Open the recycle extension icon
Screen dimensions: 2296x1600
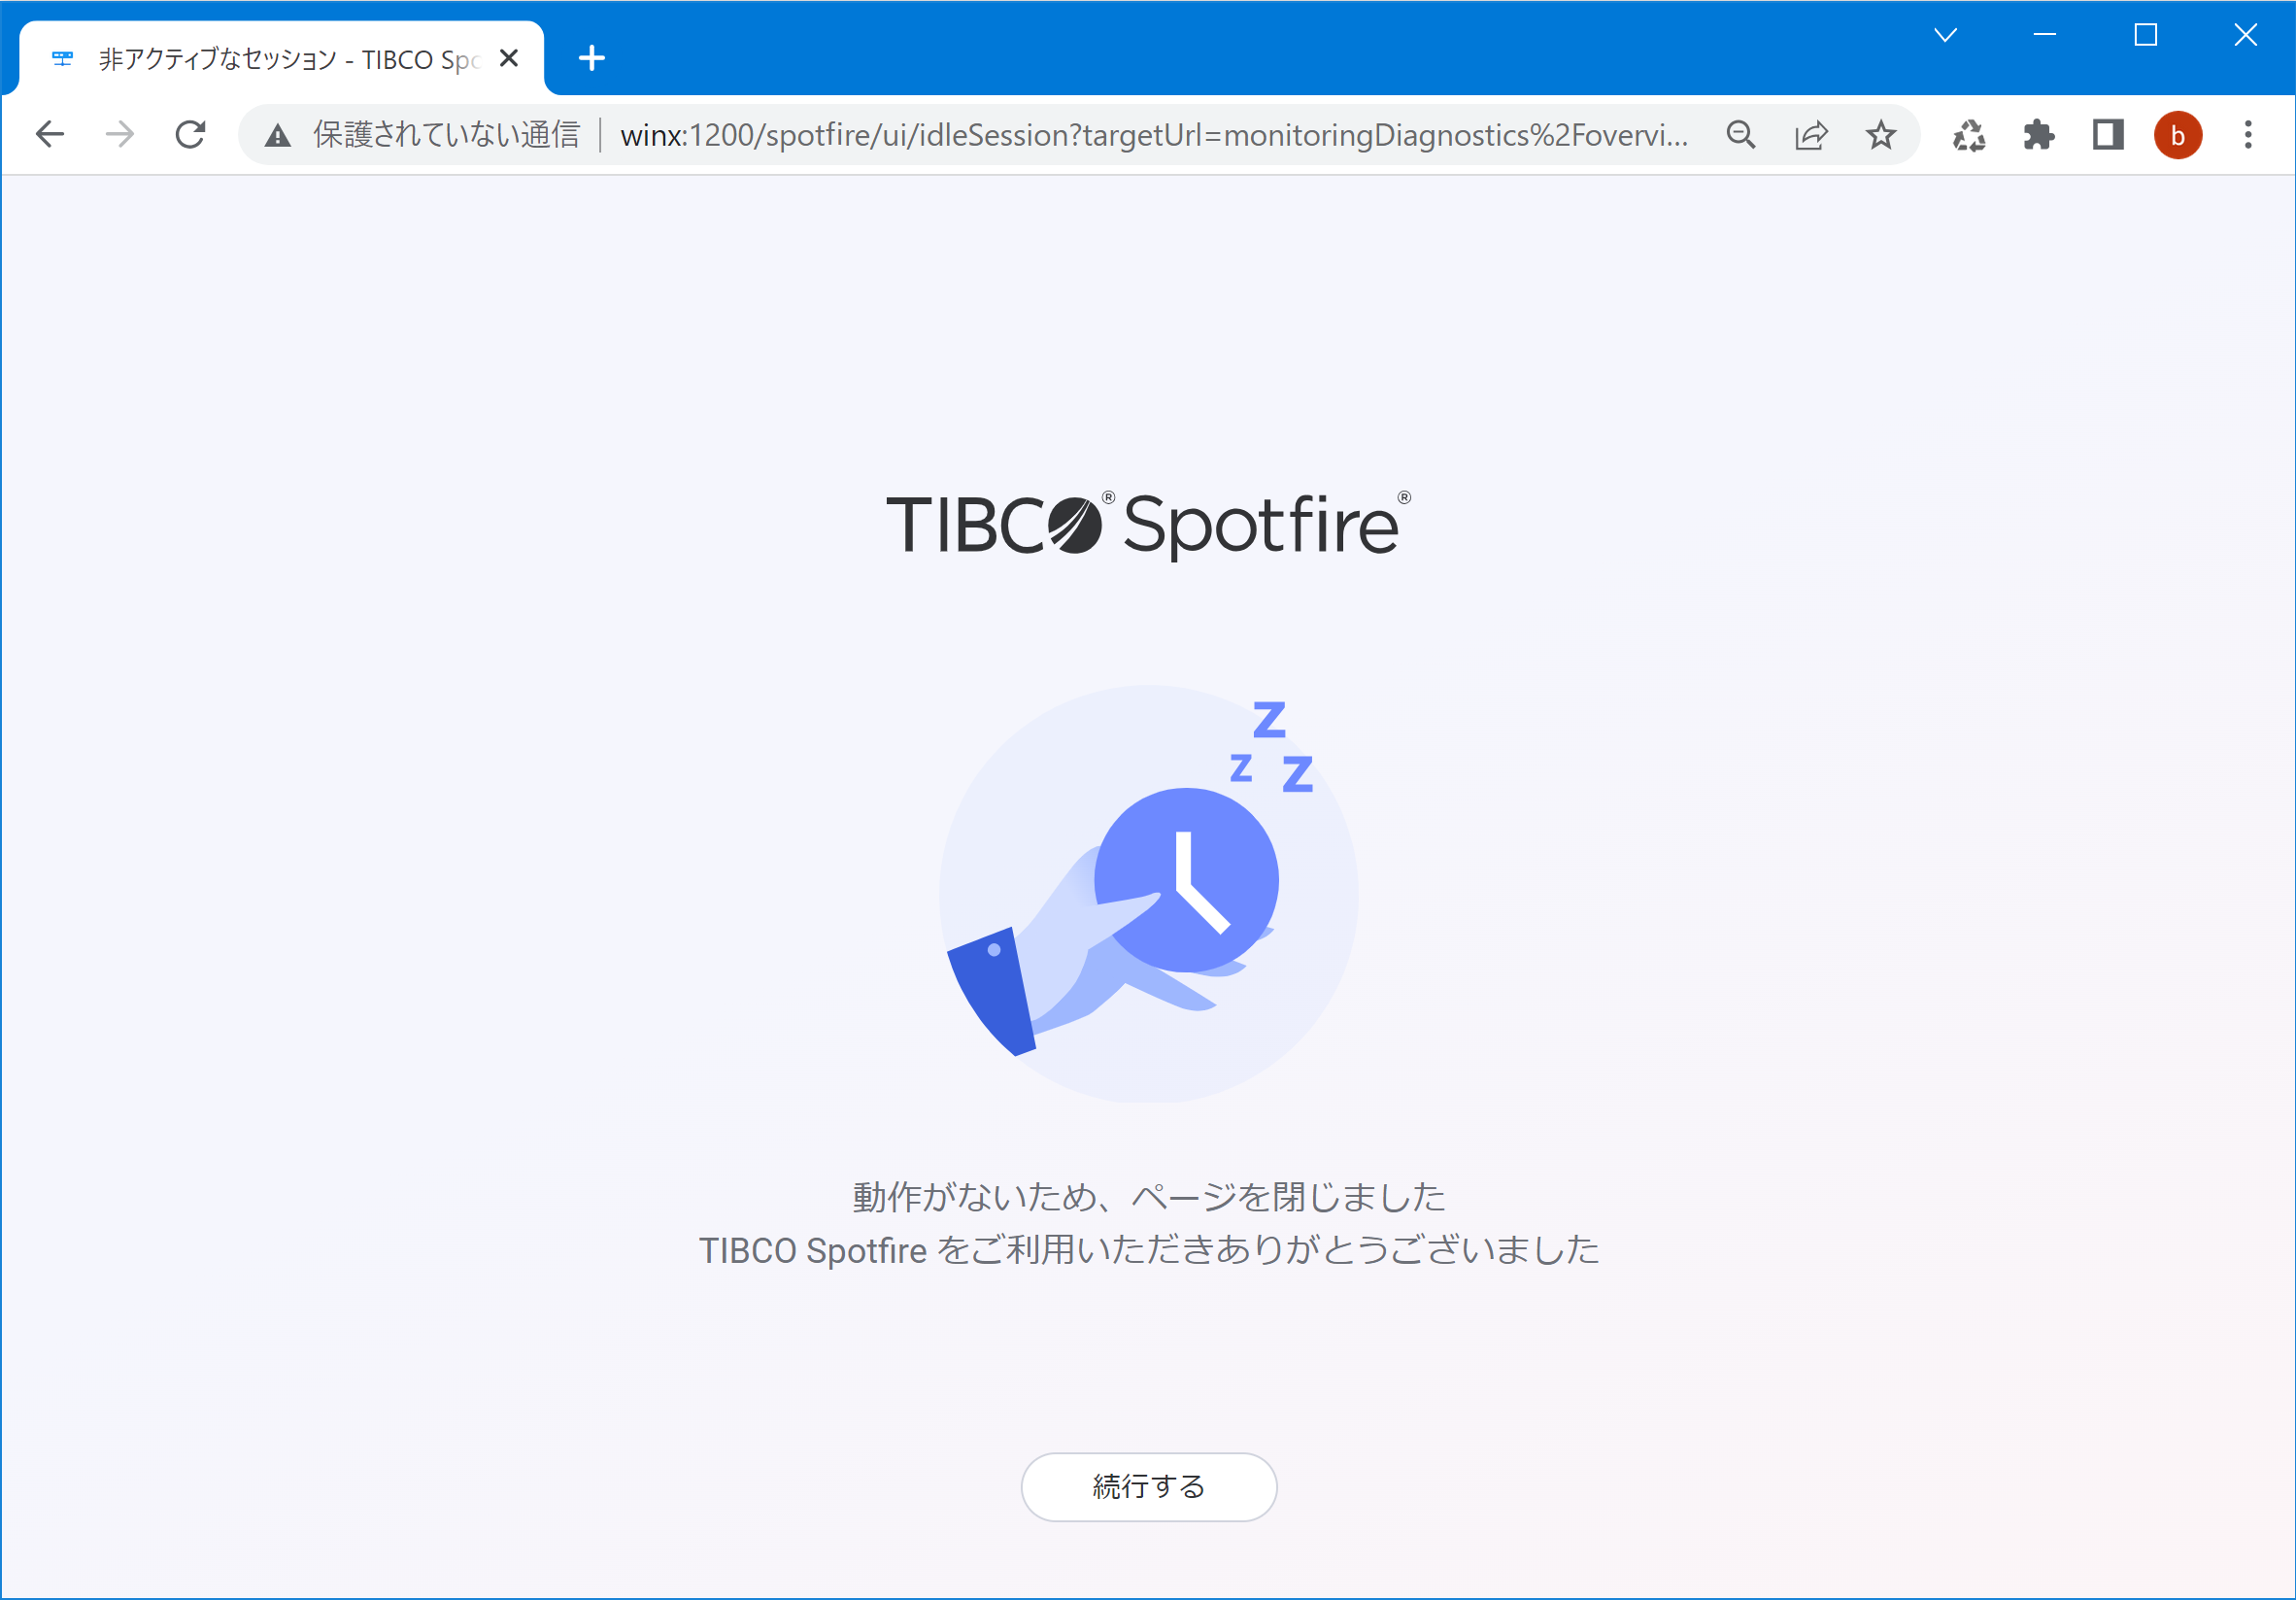tap(1969, 135)
